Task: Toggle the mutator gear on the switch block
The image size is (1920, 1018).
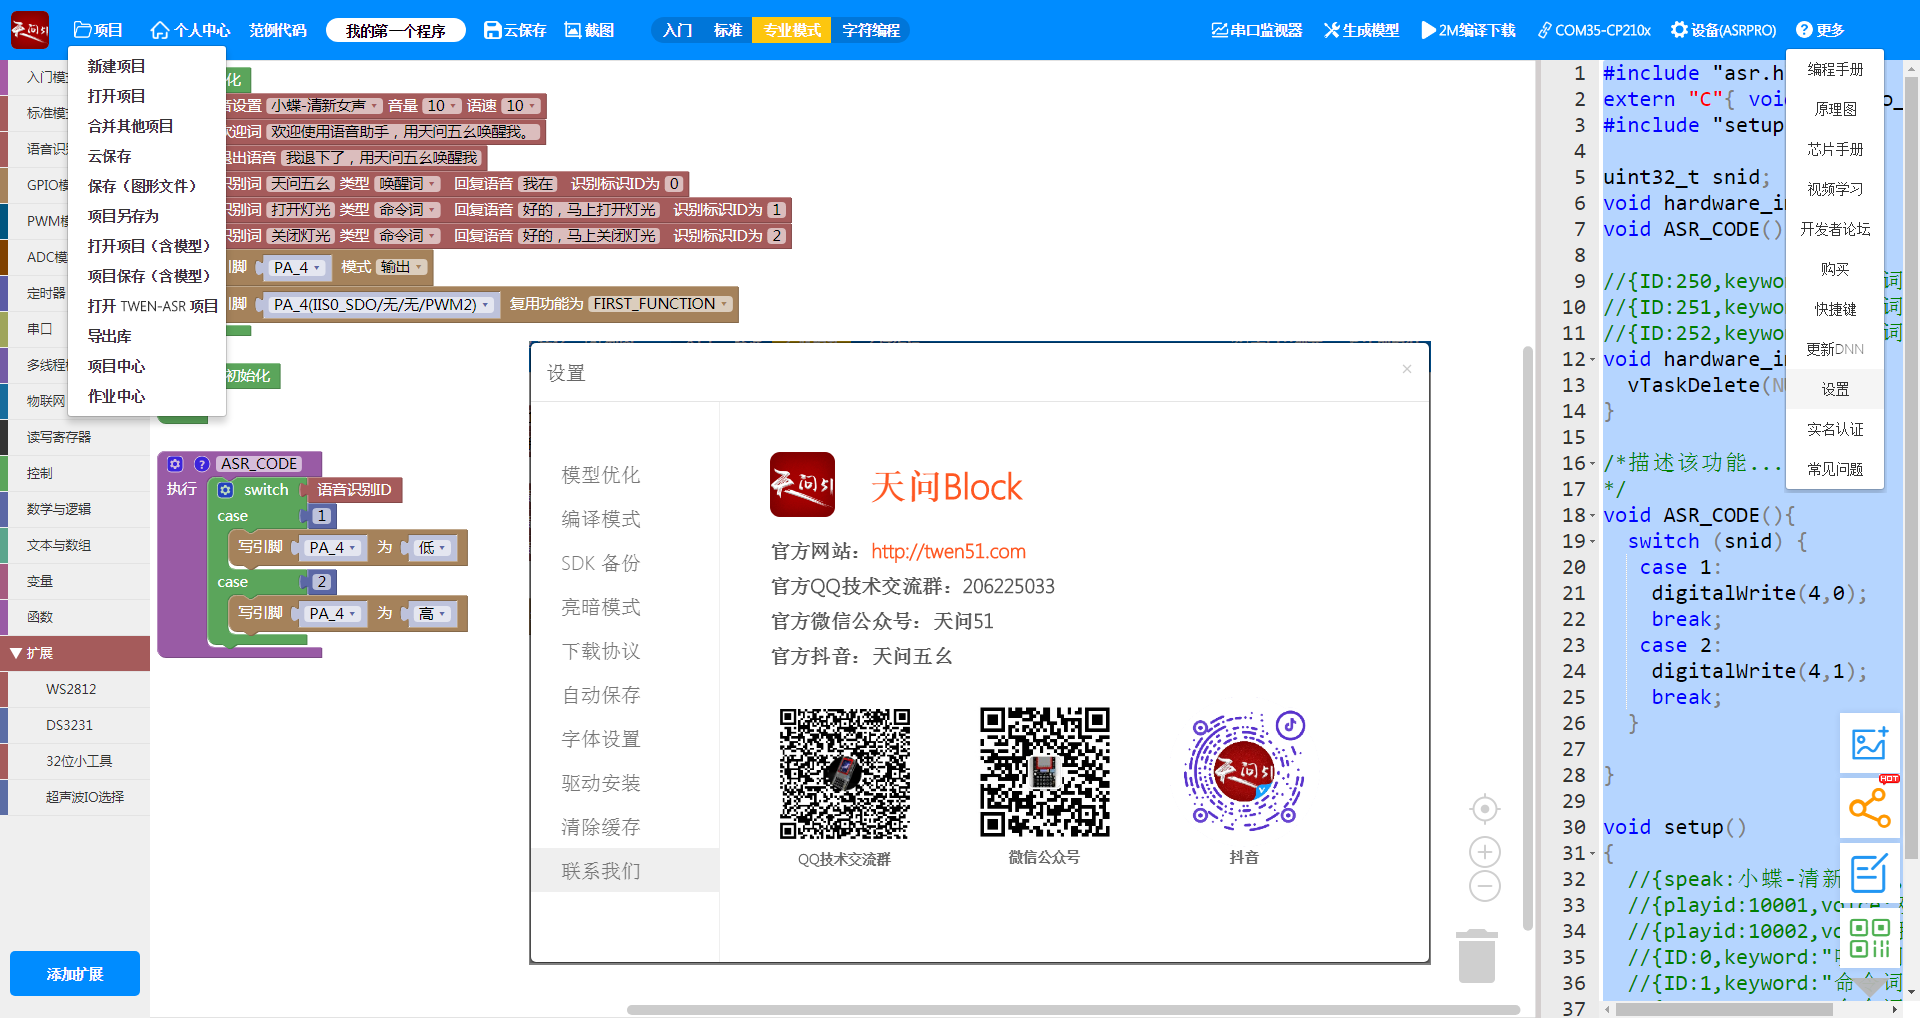Action: click(224, 490)
